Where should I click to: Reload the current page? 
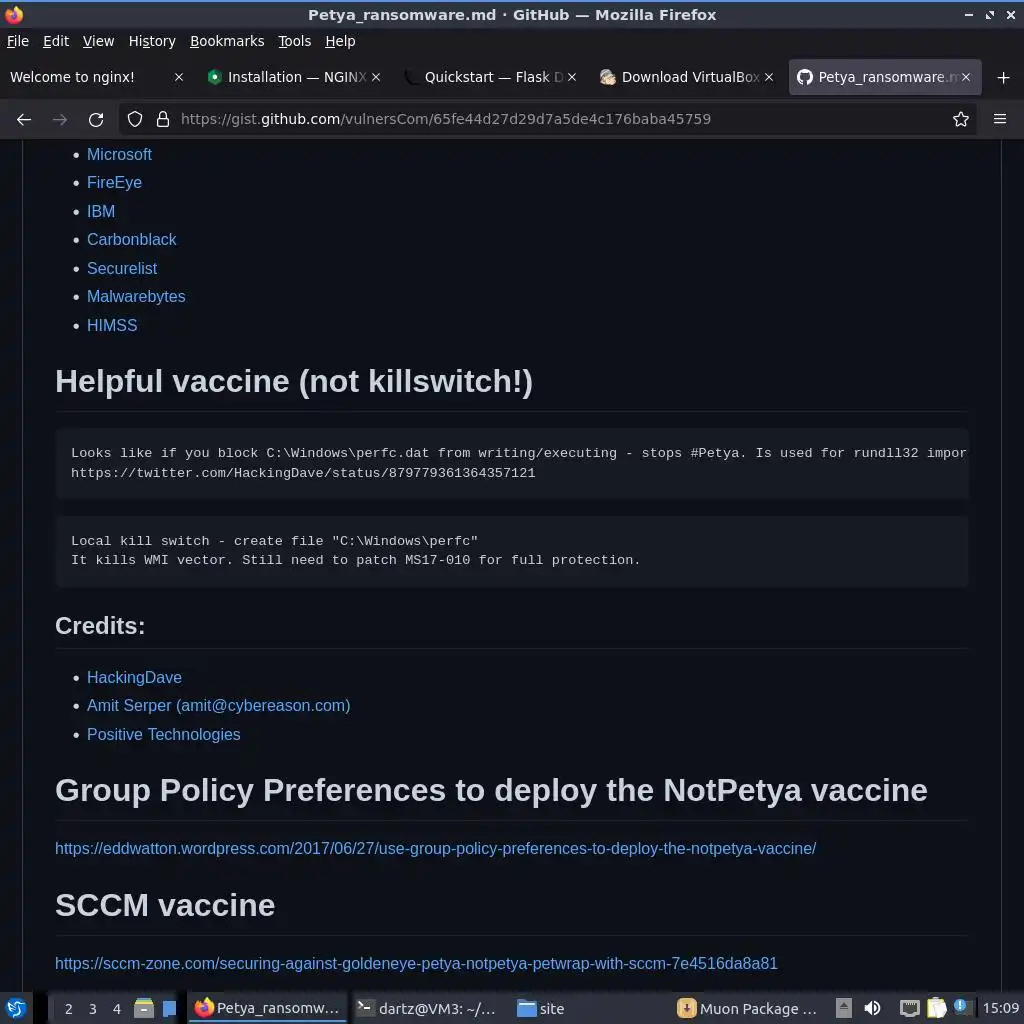(x=96, y=119)
